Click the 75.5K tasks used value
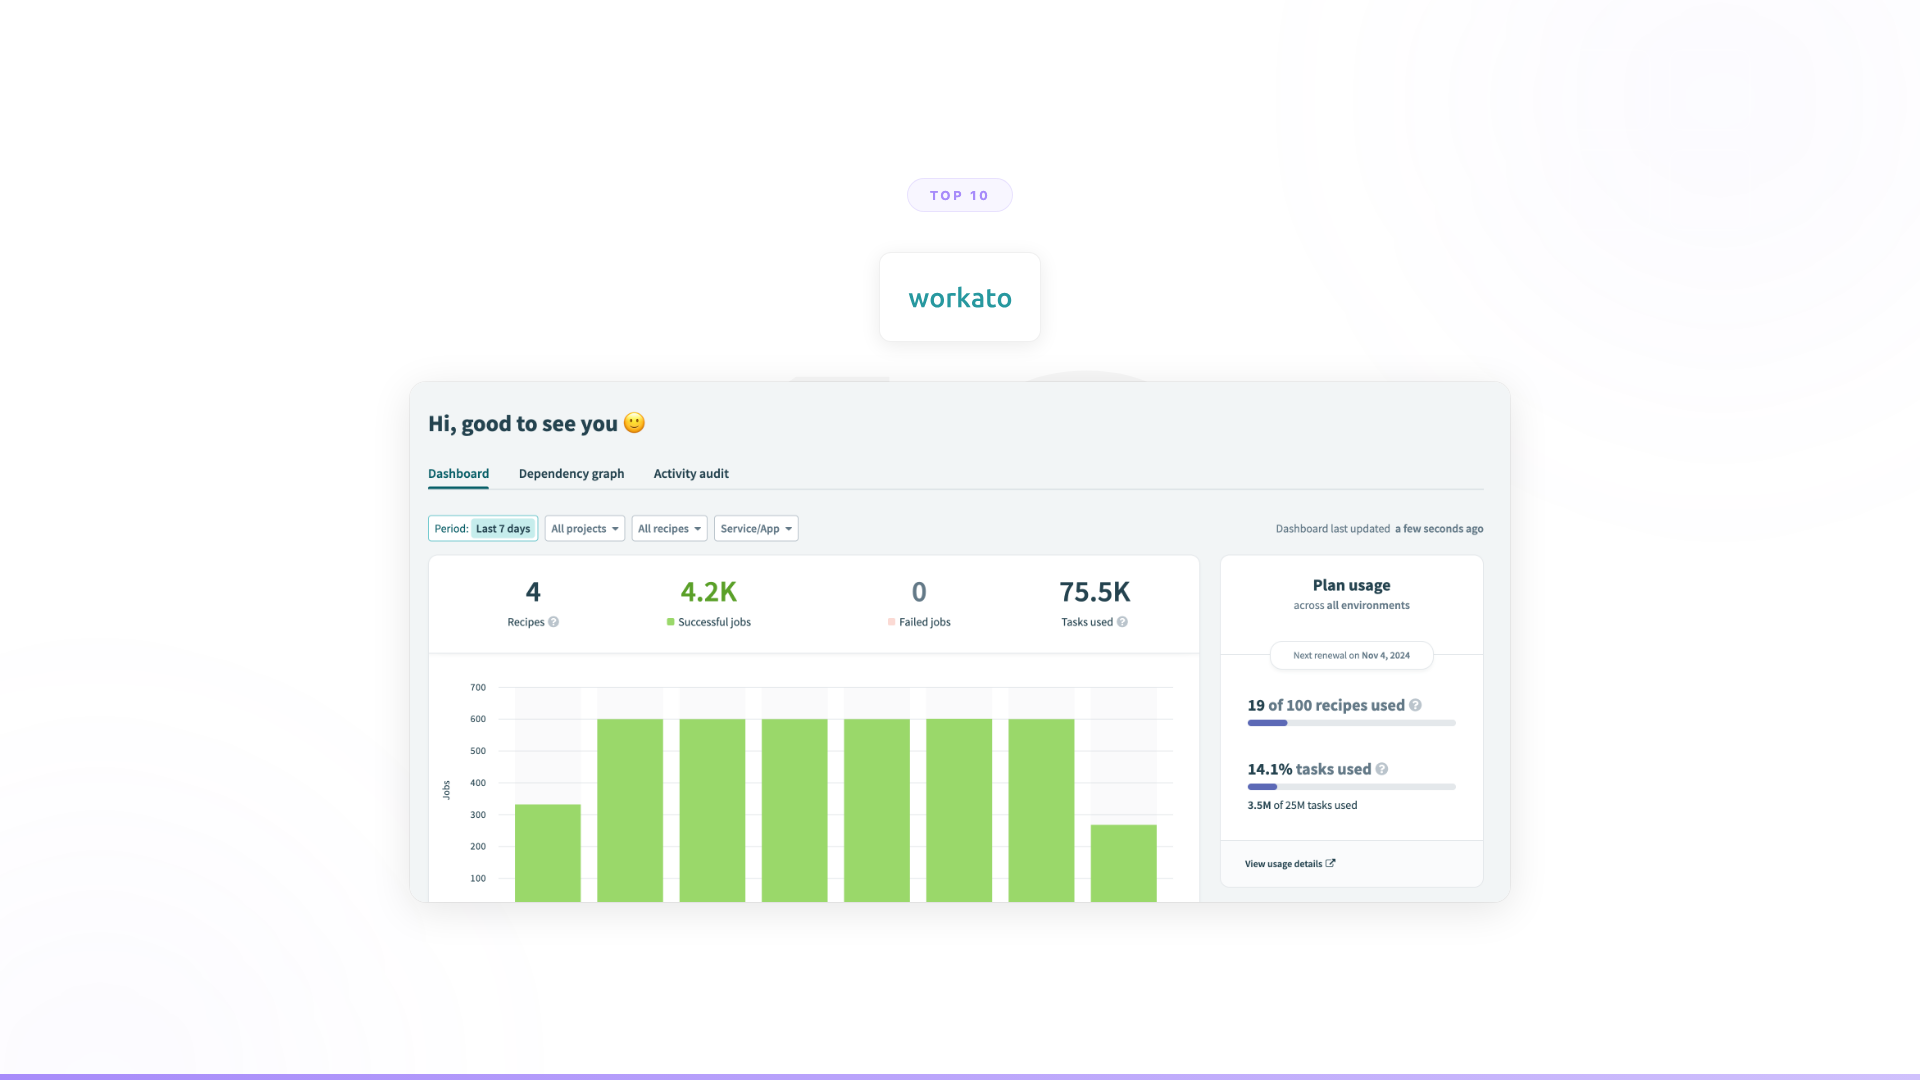Image resolution: width=1920 pixels, height=1080 pixels. click(x=1095, y=592)
